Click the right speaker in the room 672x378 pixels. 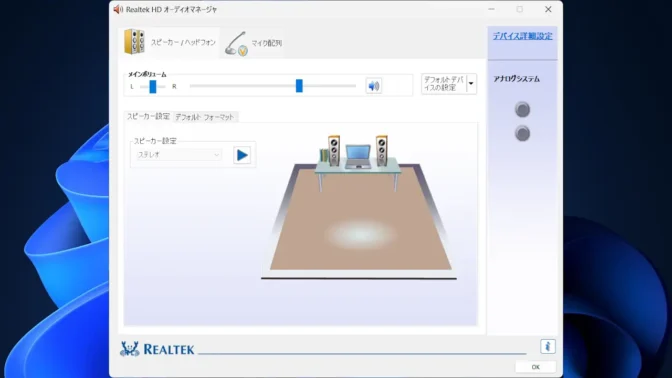tap(381, 150)
